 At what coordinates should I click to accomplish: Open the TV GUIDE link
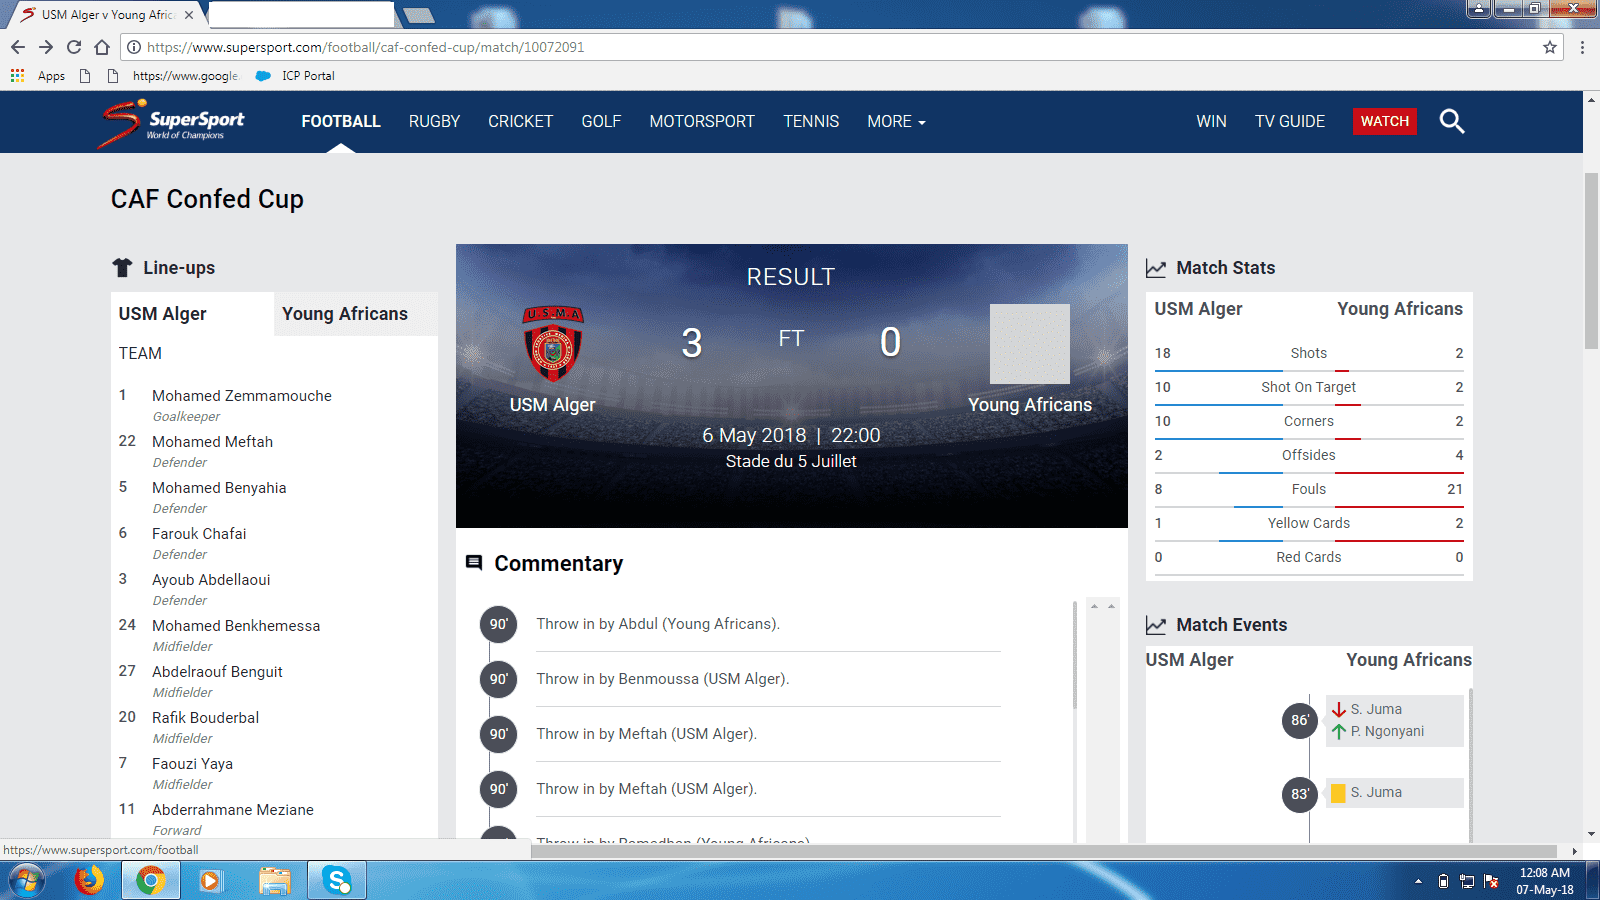(1290, 121)
